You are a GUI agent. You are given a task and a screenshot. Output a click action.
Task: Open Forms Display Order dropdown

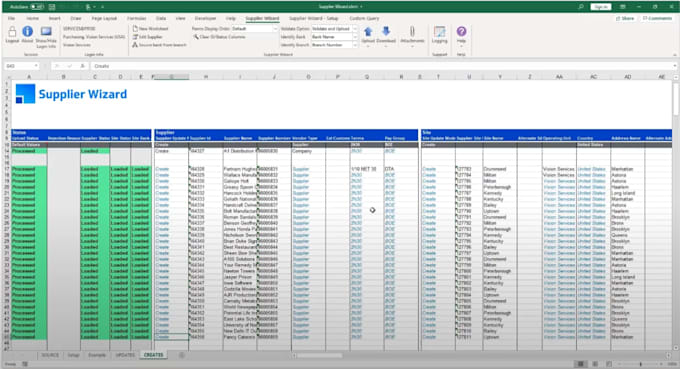275,29
